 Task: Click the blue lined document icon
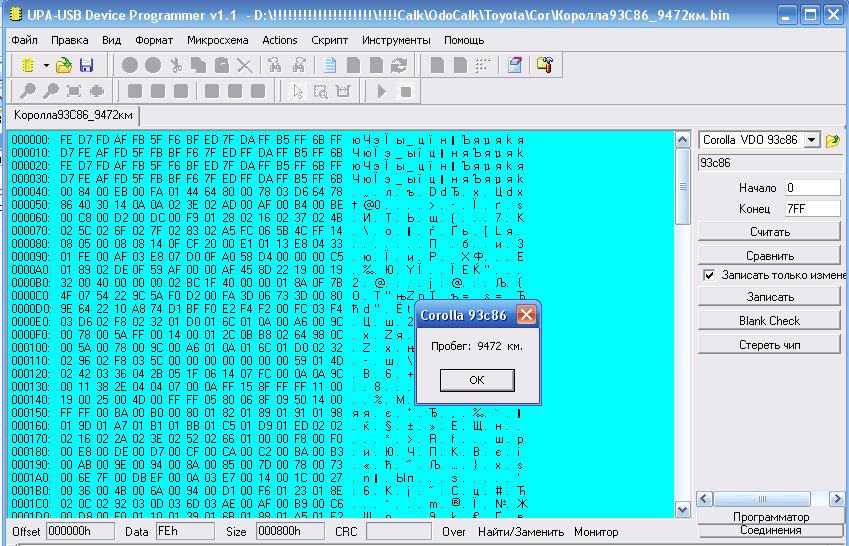(329, 66)
